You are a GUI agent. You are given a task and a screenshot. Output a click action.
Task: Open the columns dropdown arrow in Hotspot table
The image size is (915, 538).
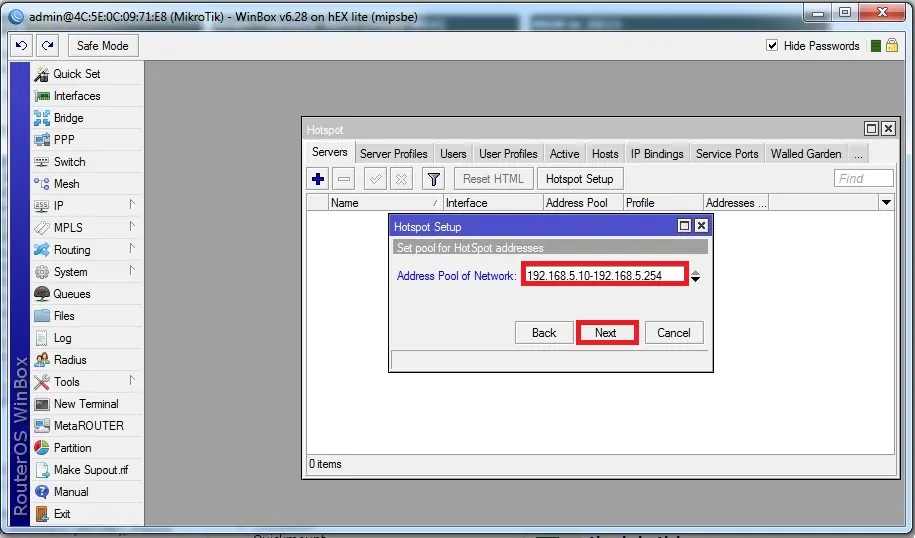[886, 202]
